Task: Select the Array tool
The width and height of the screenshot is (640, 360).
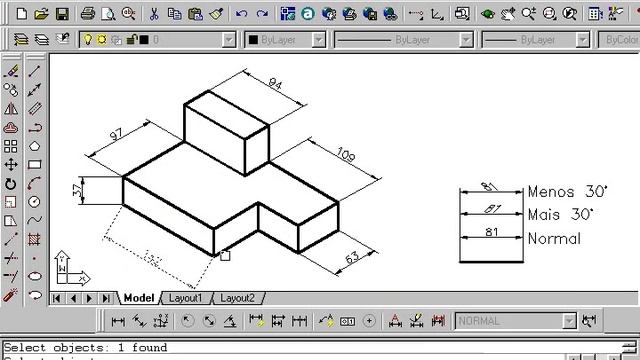Action: click(11, 146)
